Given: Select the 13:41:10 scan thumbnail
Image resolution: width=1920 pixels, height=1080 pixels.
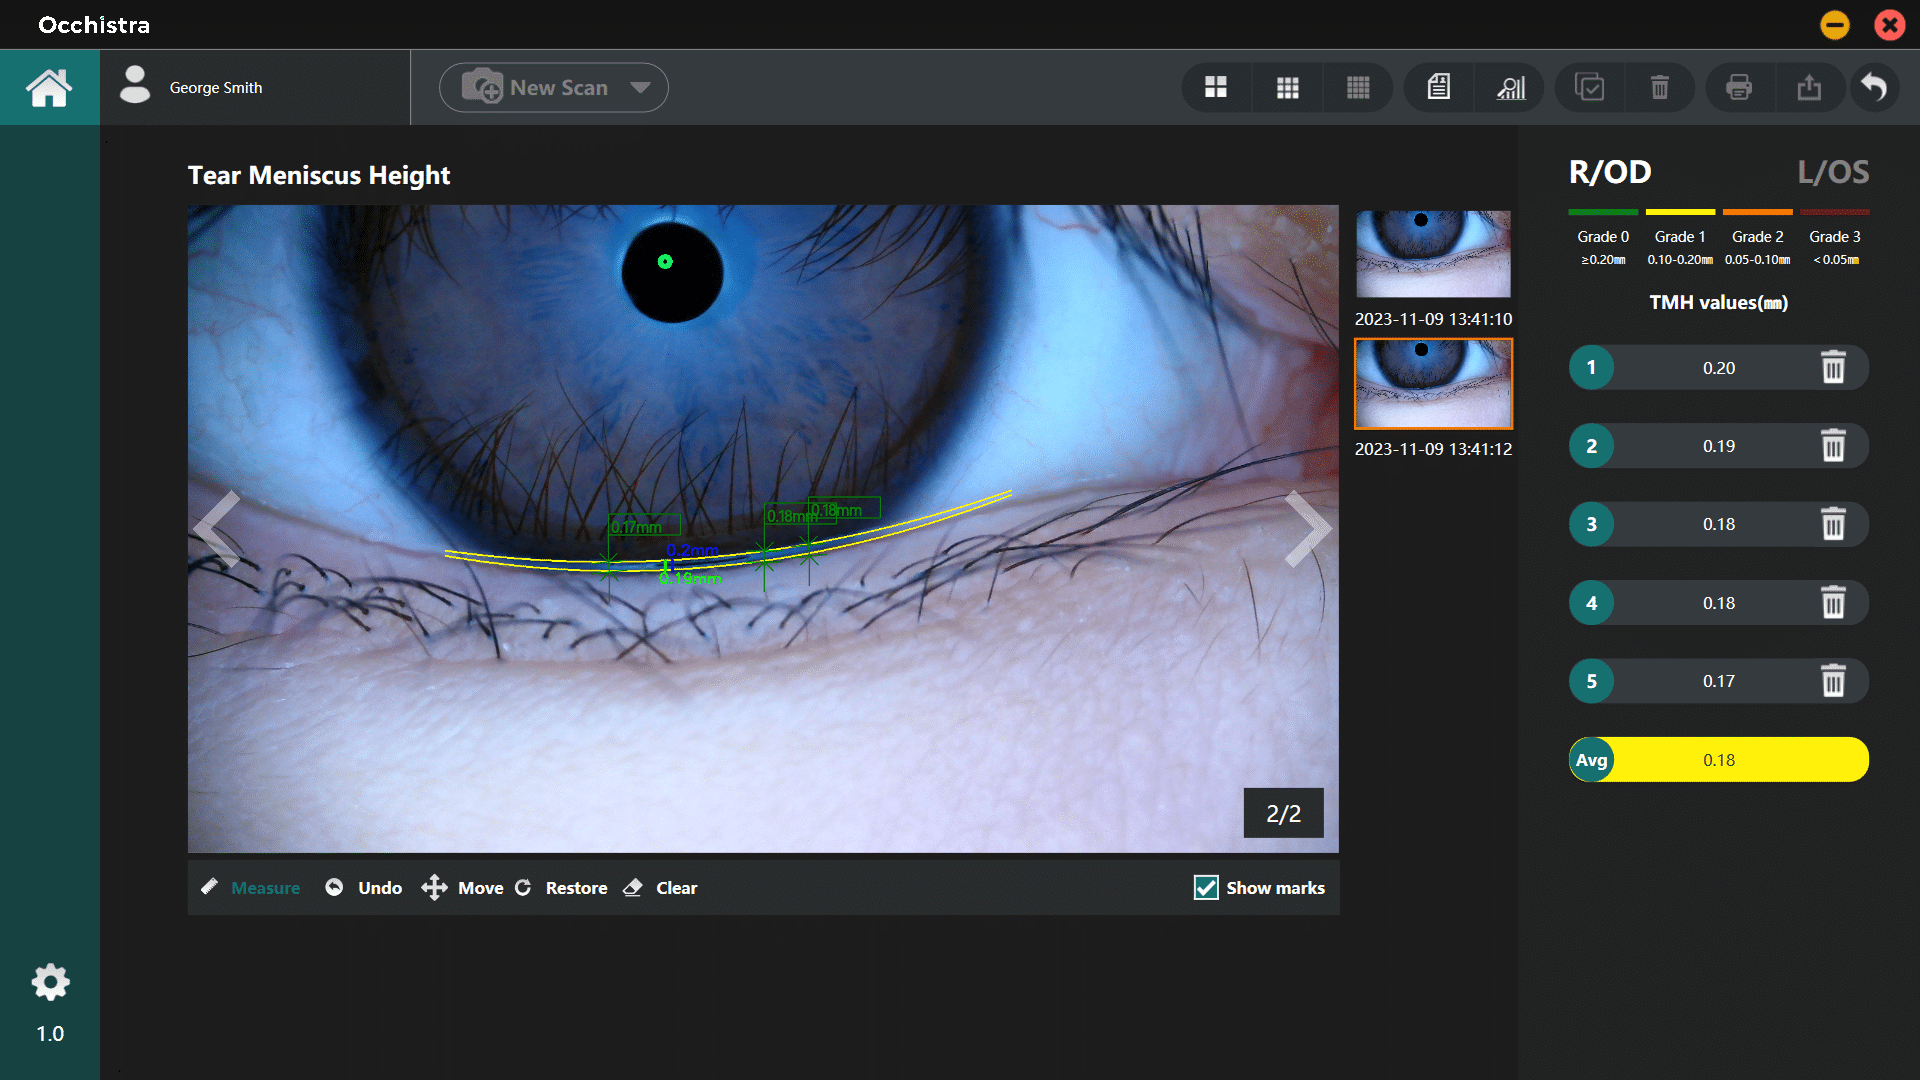Looking at the screenshot, I should pyautogui.click(x=1433, y=254).
